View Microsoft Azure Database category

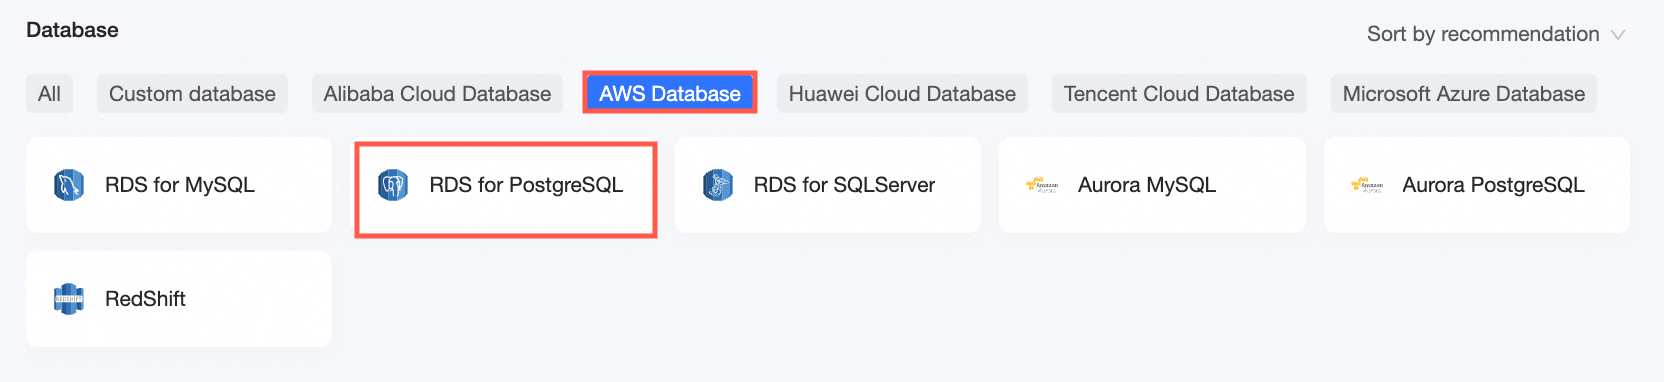pyautogui.click(x=1464, y=94)
